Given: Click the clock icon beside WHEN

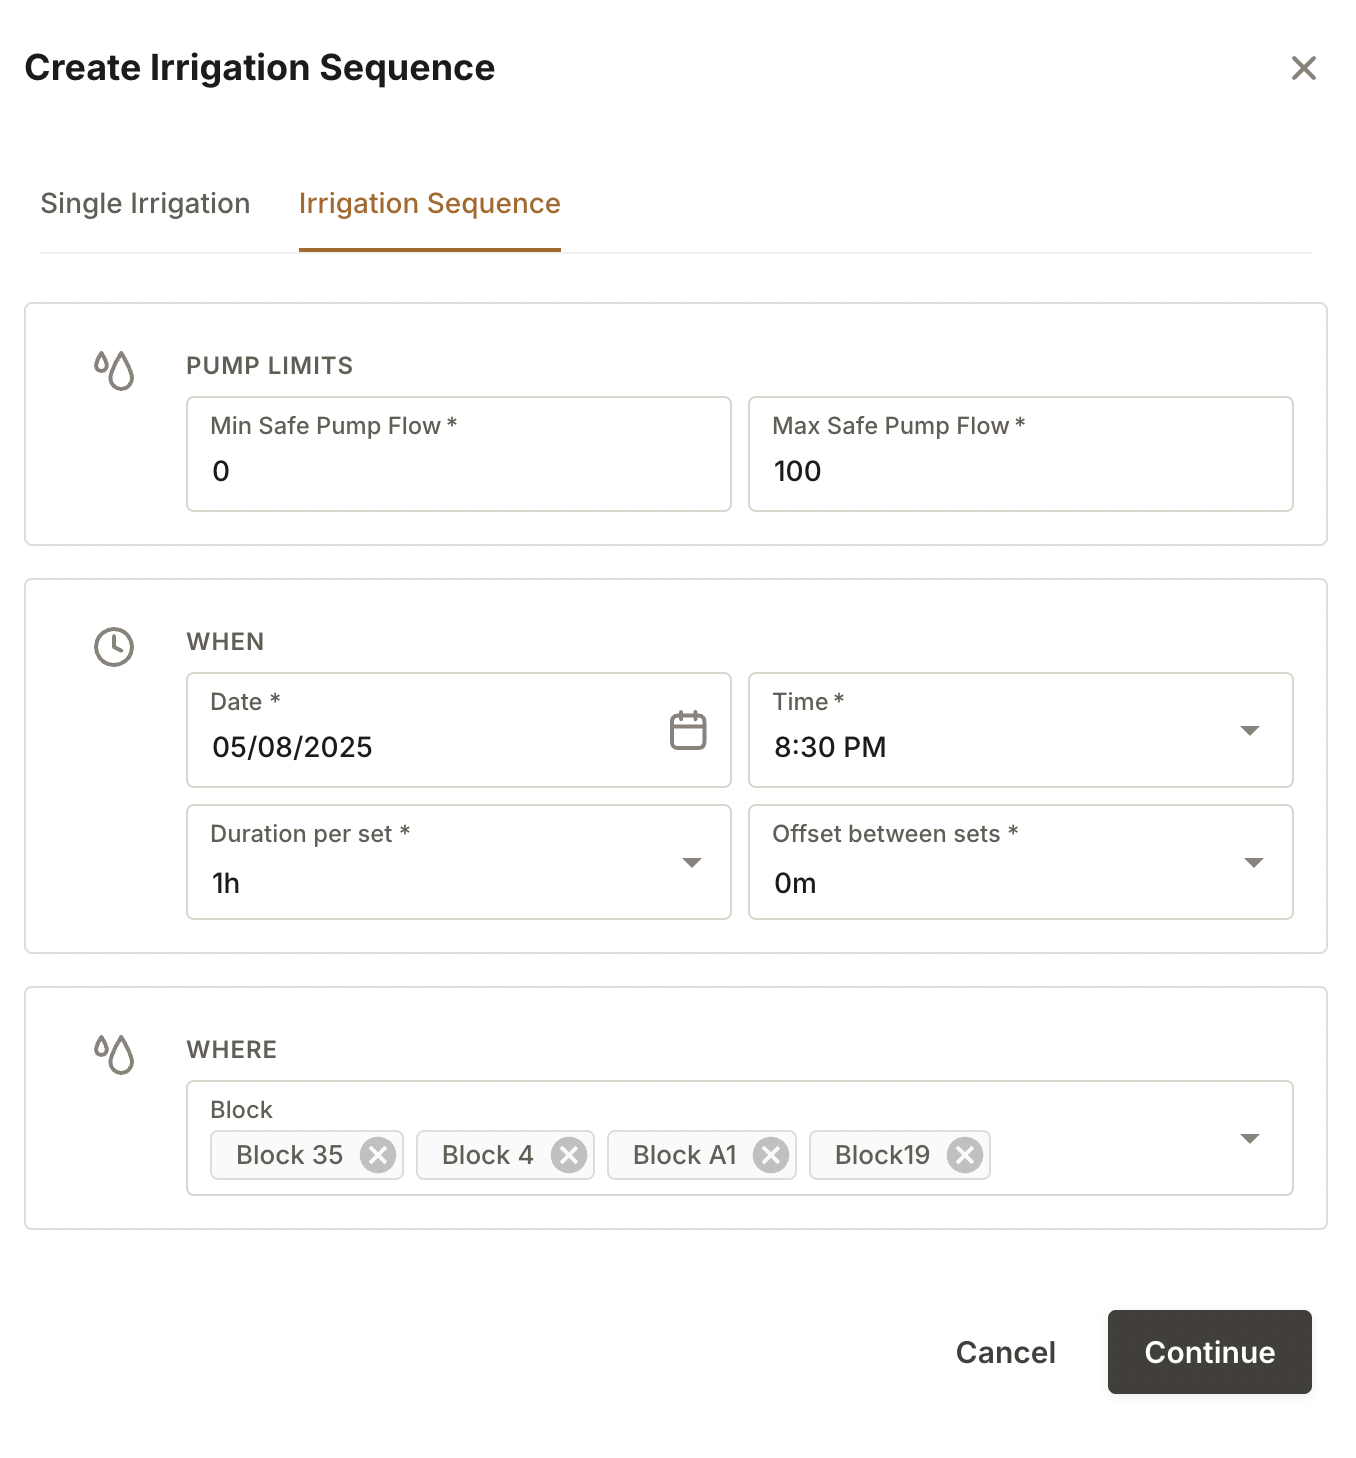Looking at the screenshot, I should click(114, 646).
